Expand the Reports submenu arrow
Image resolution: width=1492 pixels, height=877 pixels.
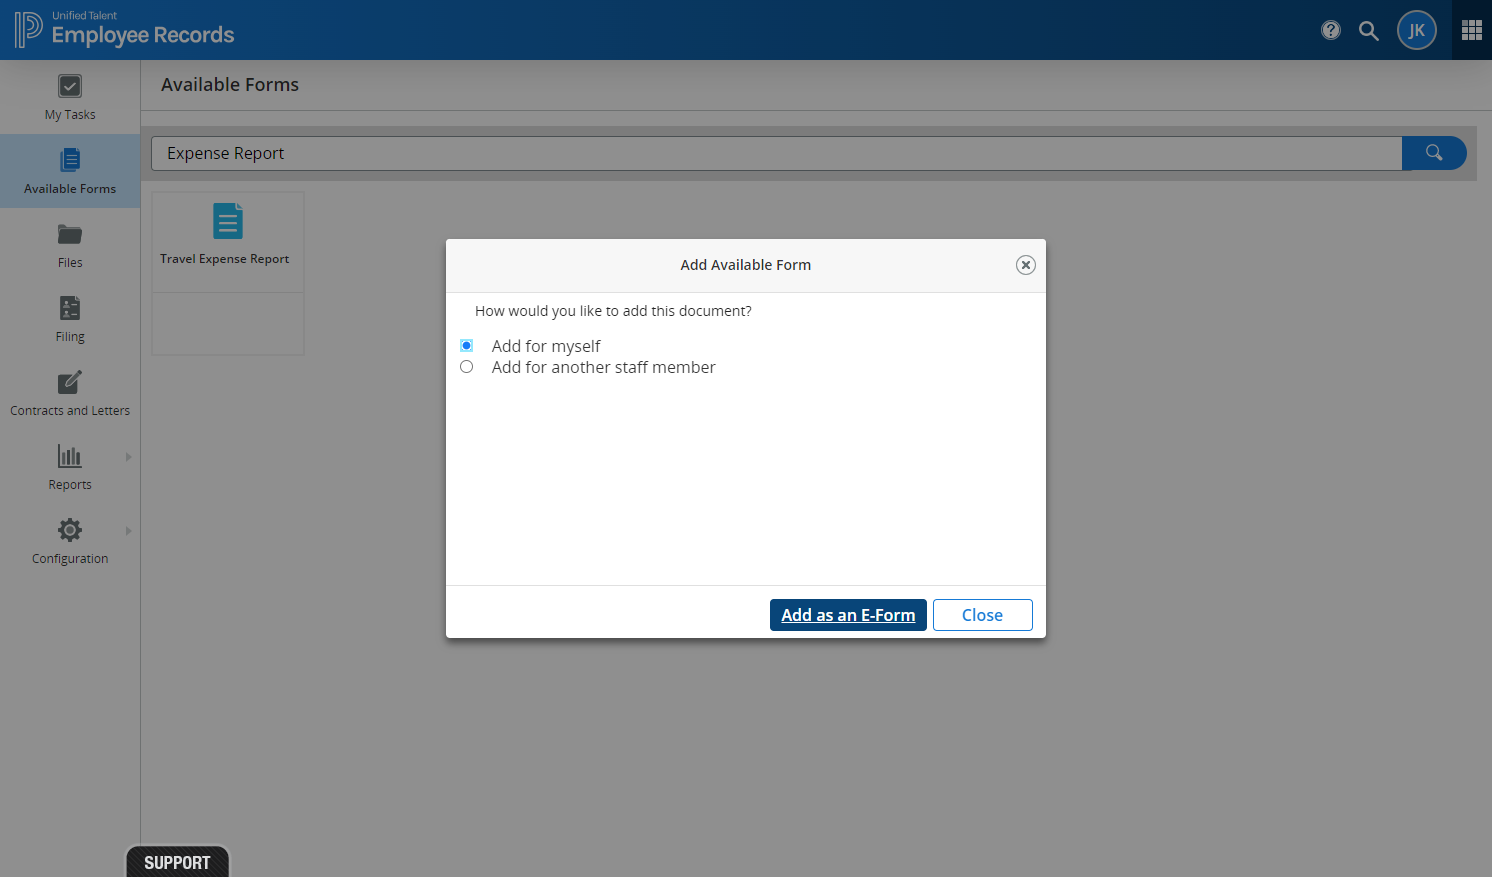tap(128, 457)
